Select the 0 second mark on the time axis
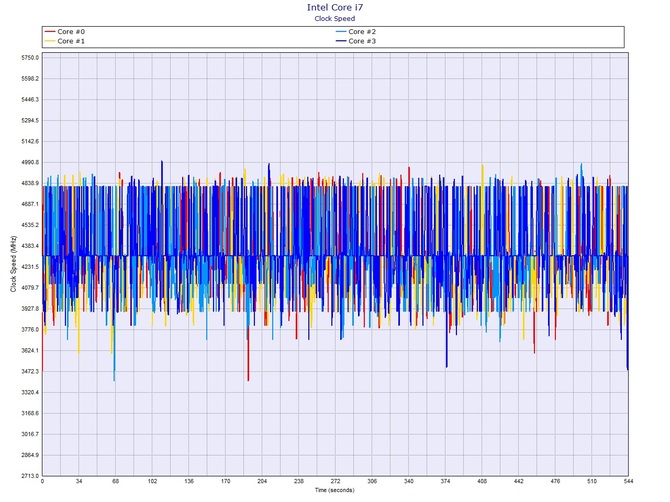The image size is (670, 502). (42, 483)
